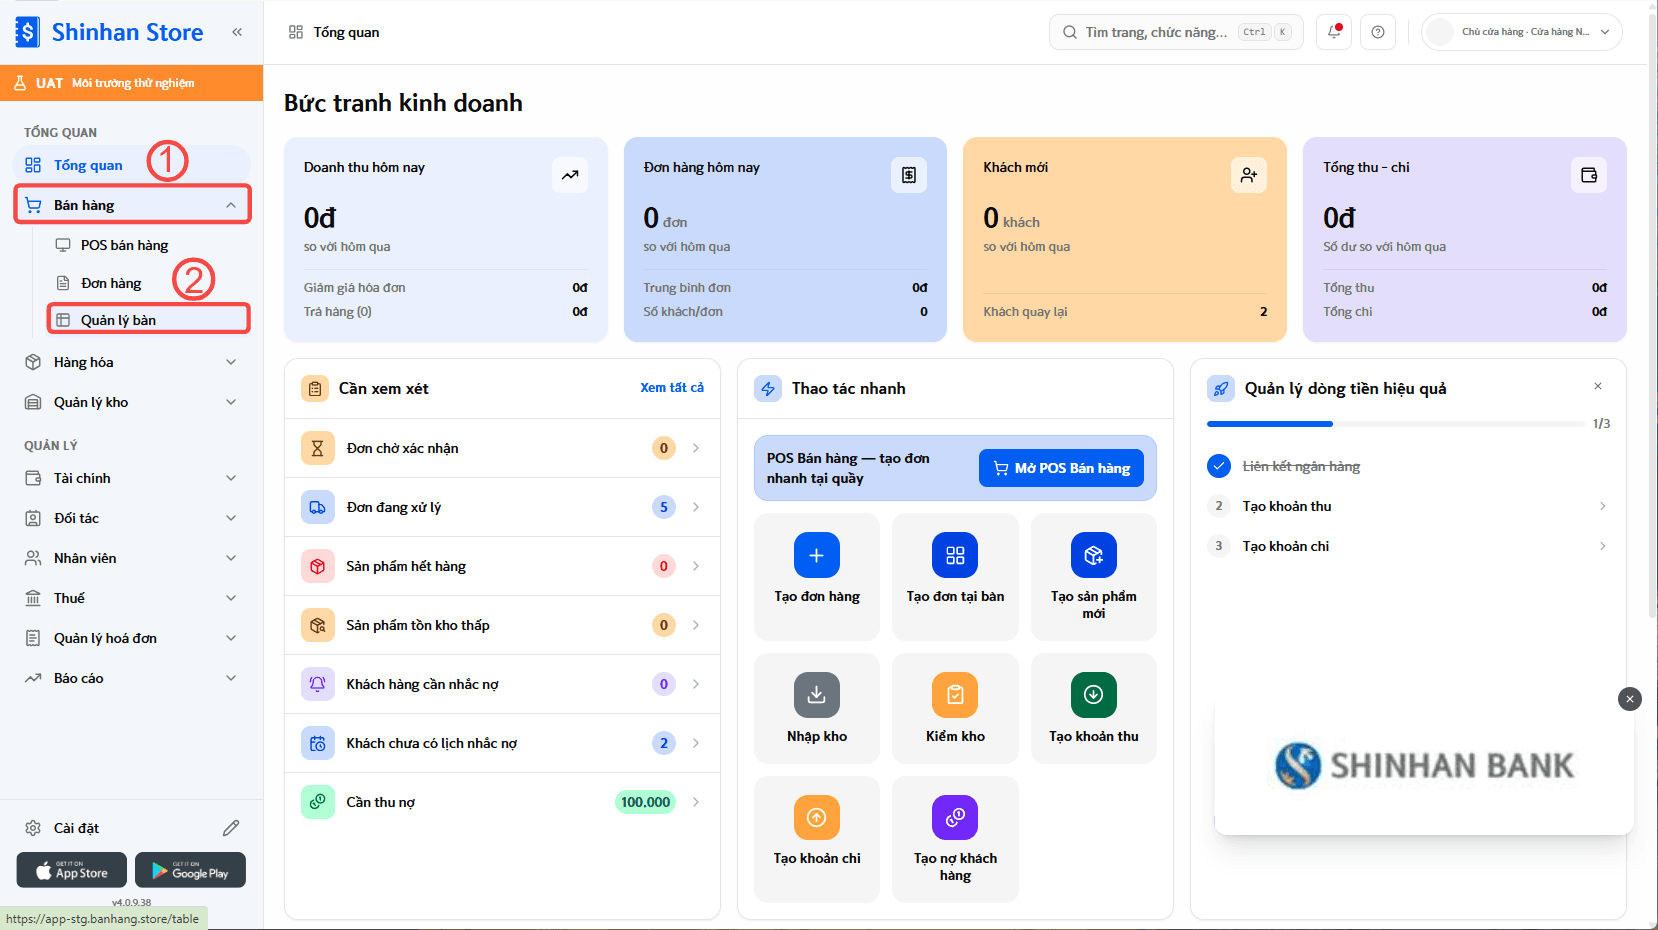Click the Liên kết ngân hàng completed checkmark
This screenshot has width=1658, height=930.
click(x=1219, y=466)
